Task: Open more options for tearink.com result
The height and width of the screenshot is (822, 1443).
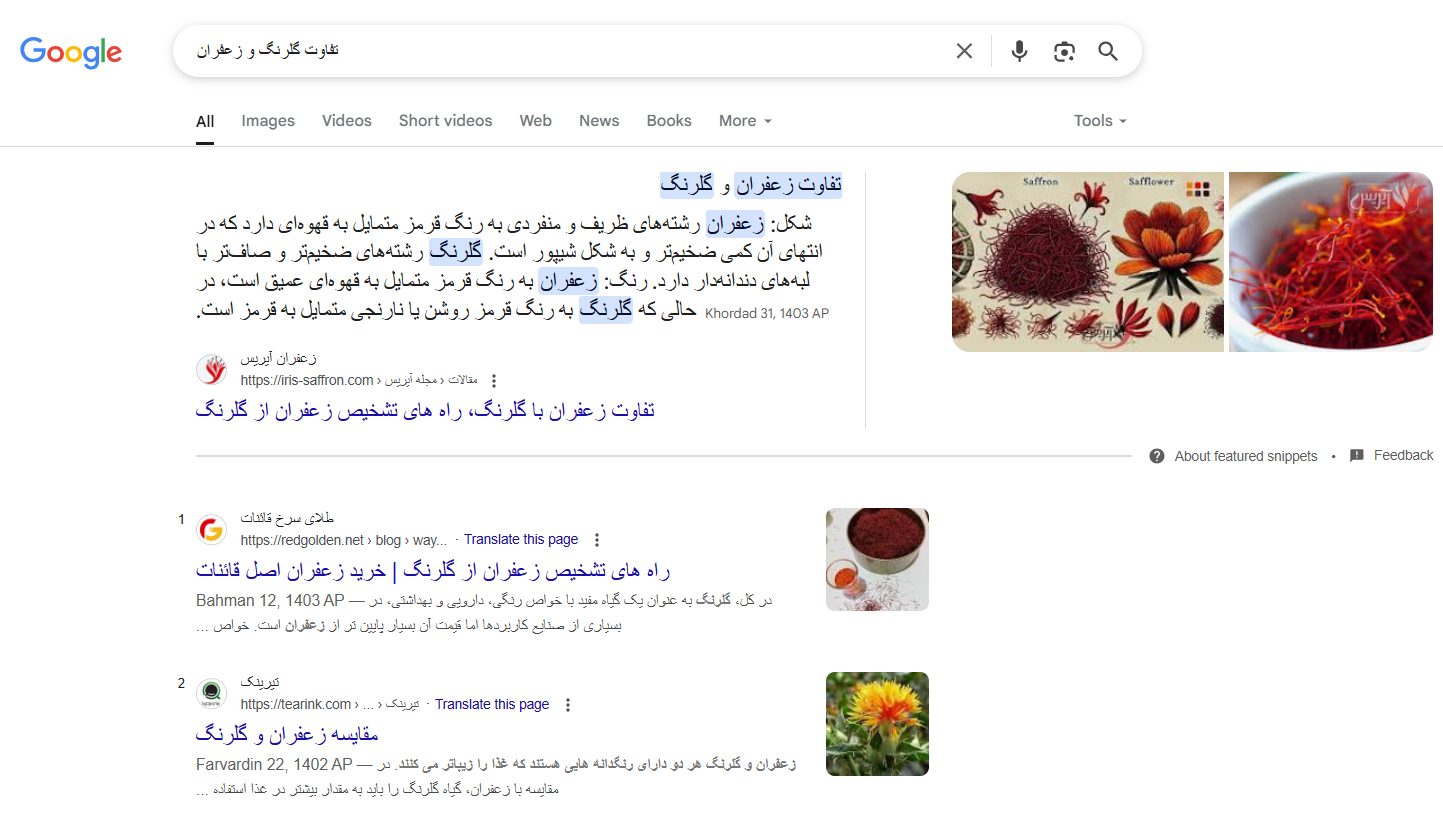Action: coord(568,705)
